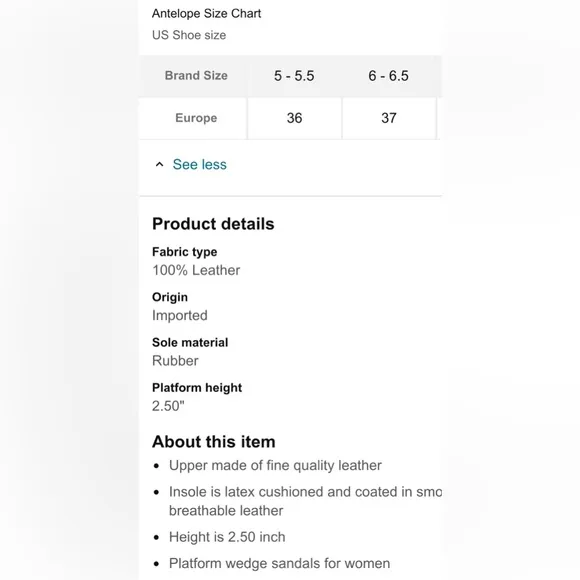Click the Product details heading
The height and width of the screenshot is (580, 580).
213,224
